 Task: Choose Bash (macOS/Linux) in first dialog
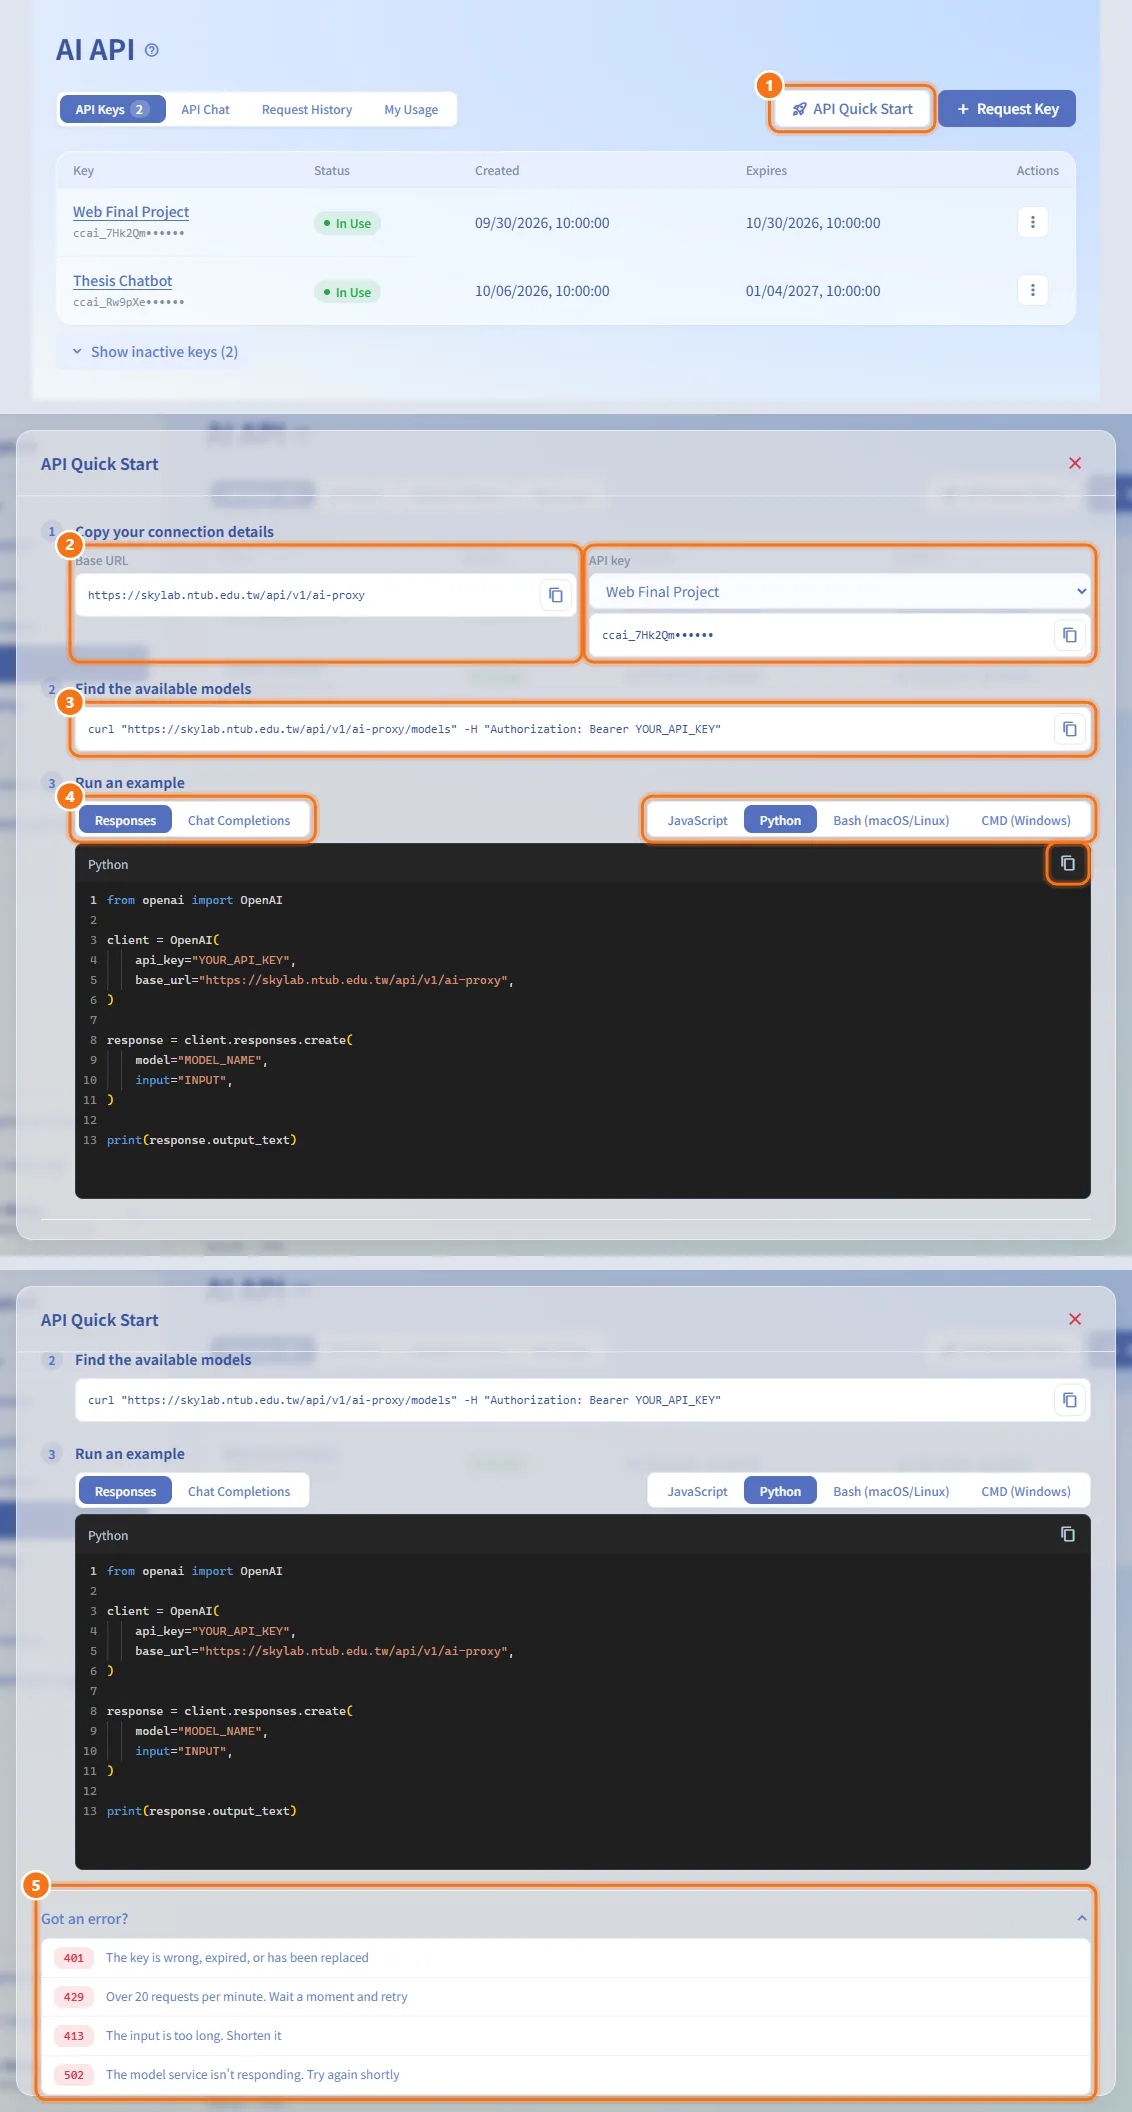pyautogui.click(x=891, y=821)
